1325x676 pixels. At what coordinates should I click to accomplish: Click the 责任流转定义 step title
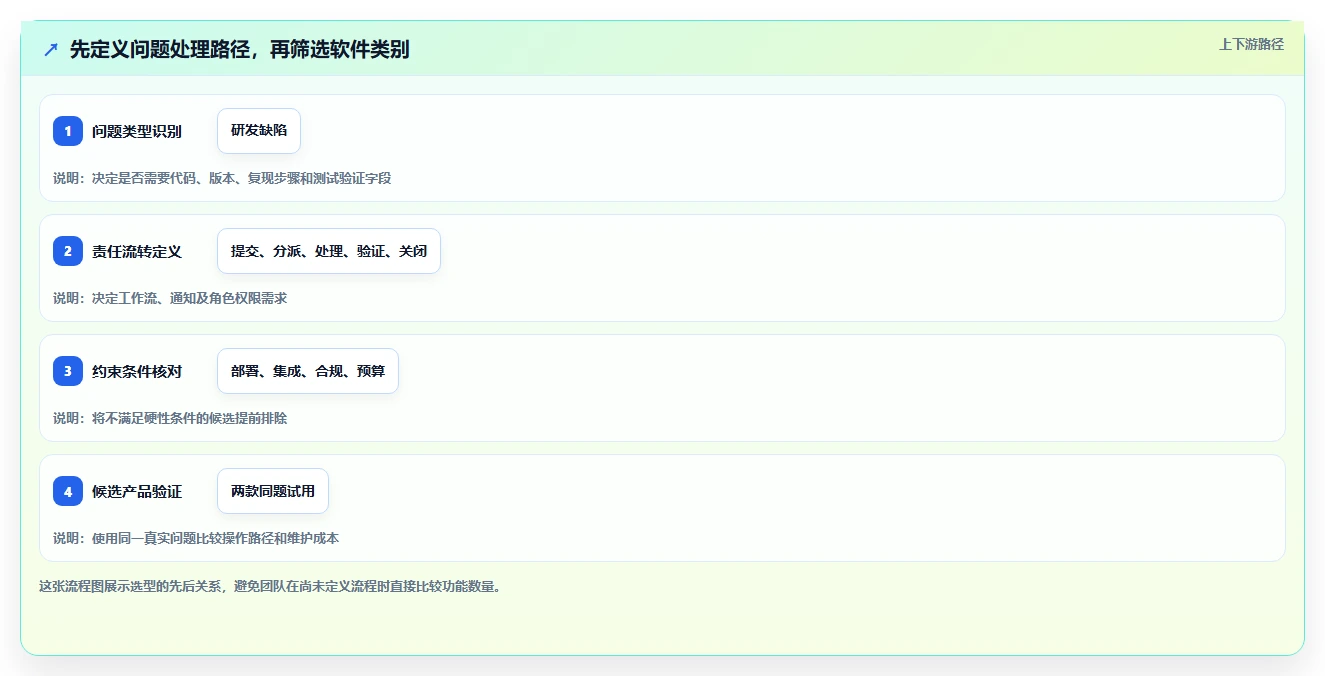tap(137, 251)
